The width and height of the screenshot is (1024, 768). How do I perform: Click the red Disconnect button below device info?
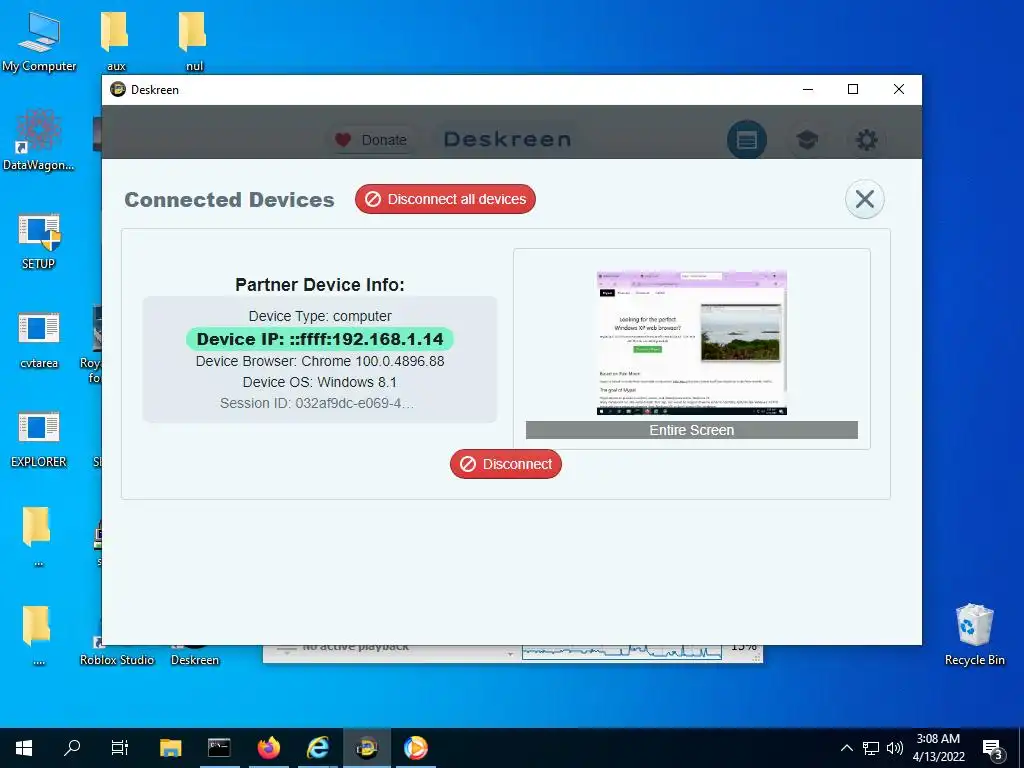pyautogui.click(x=505, y=464)
